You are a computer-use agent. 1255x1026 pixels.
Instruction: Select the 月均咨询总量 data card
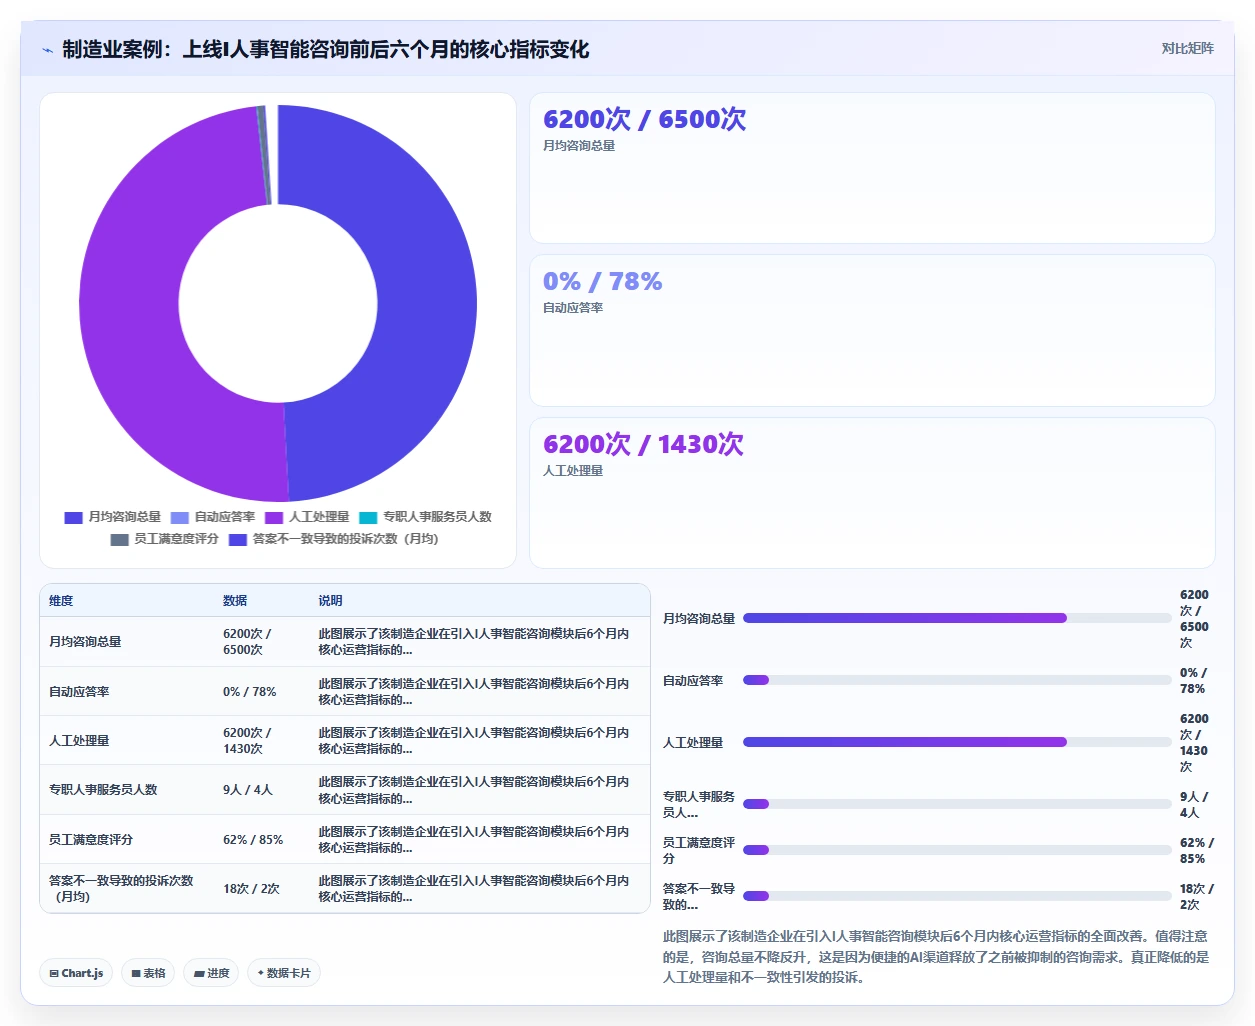pos(872,168)
